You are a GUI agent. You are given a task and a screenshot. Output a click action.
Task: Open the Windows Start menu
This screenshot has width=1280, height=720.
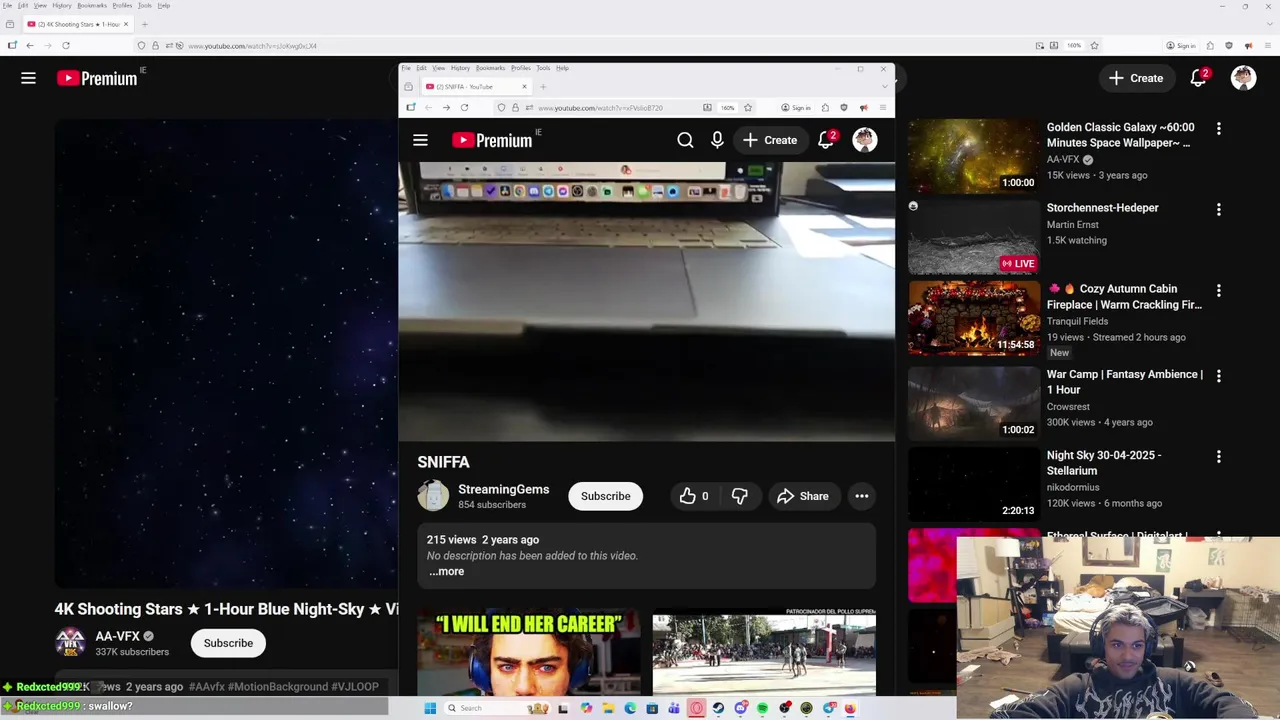(430, 708)
